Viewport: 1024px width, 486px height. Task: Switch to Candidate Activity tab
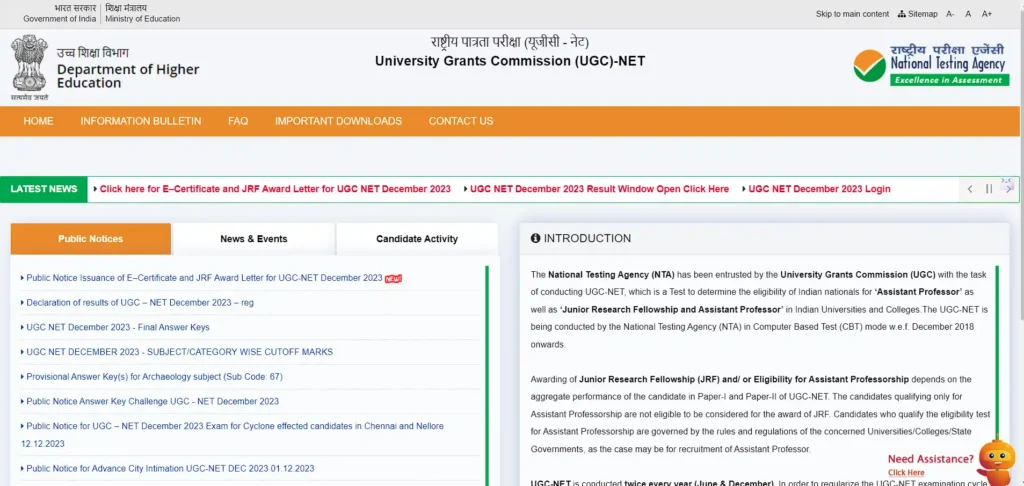click(417, 239)
